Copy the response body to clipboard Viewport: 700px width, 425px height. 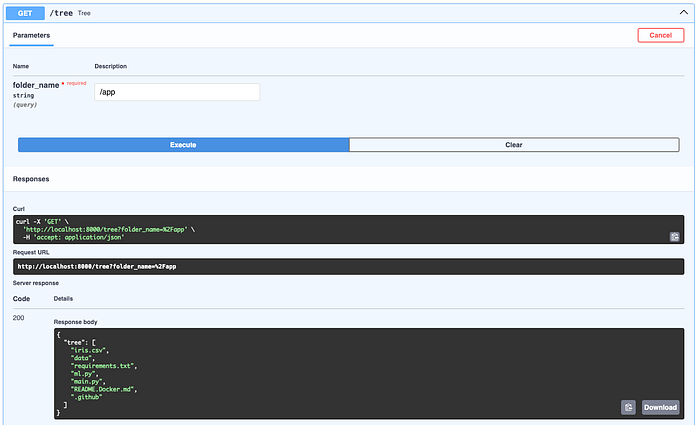(x=628, y=407)
